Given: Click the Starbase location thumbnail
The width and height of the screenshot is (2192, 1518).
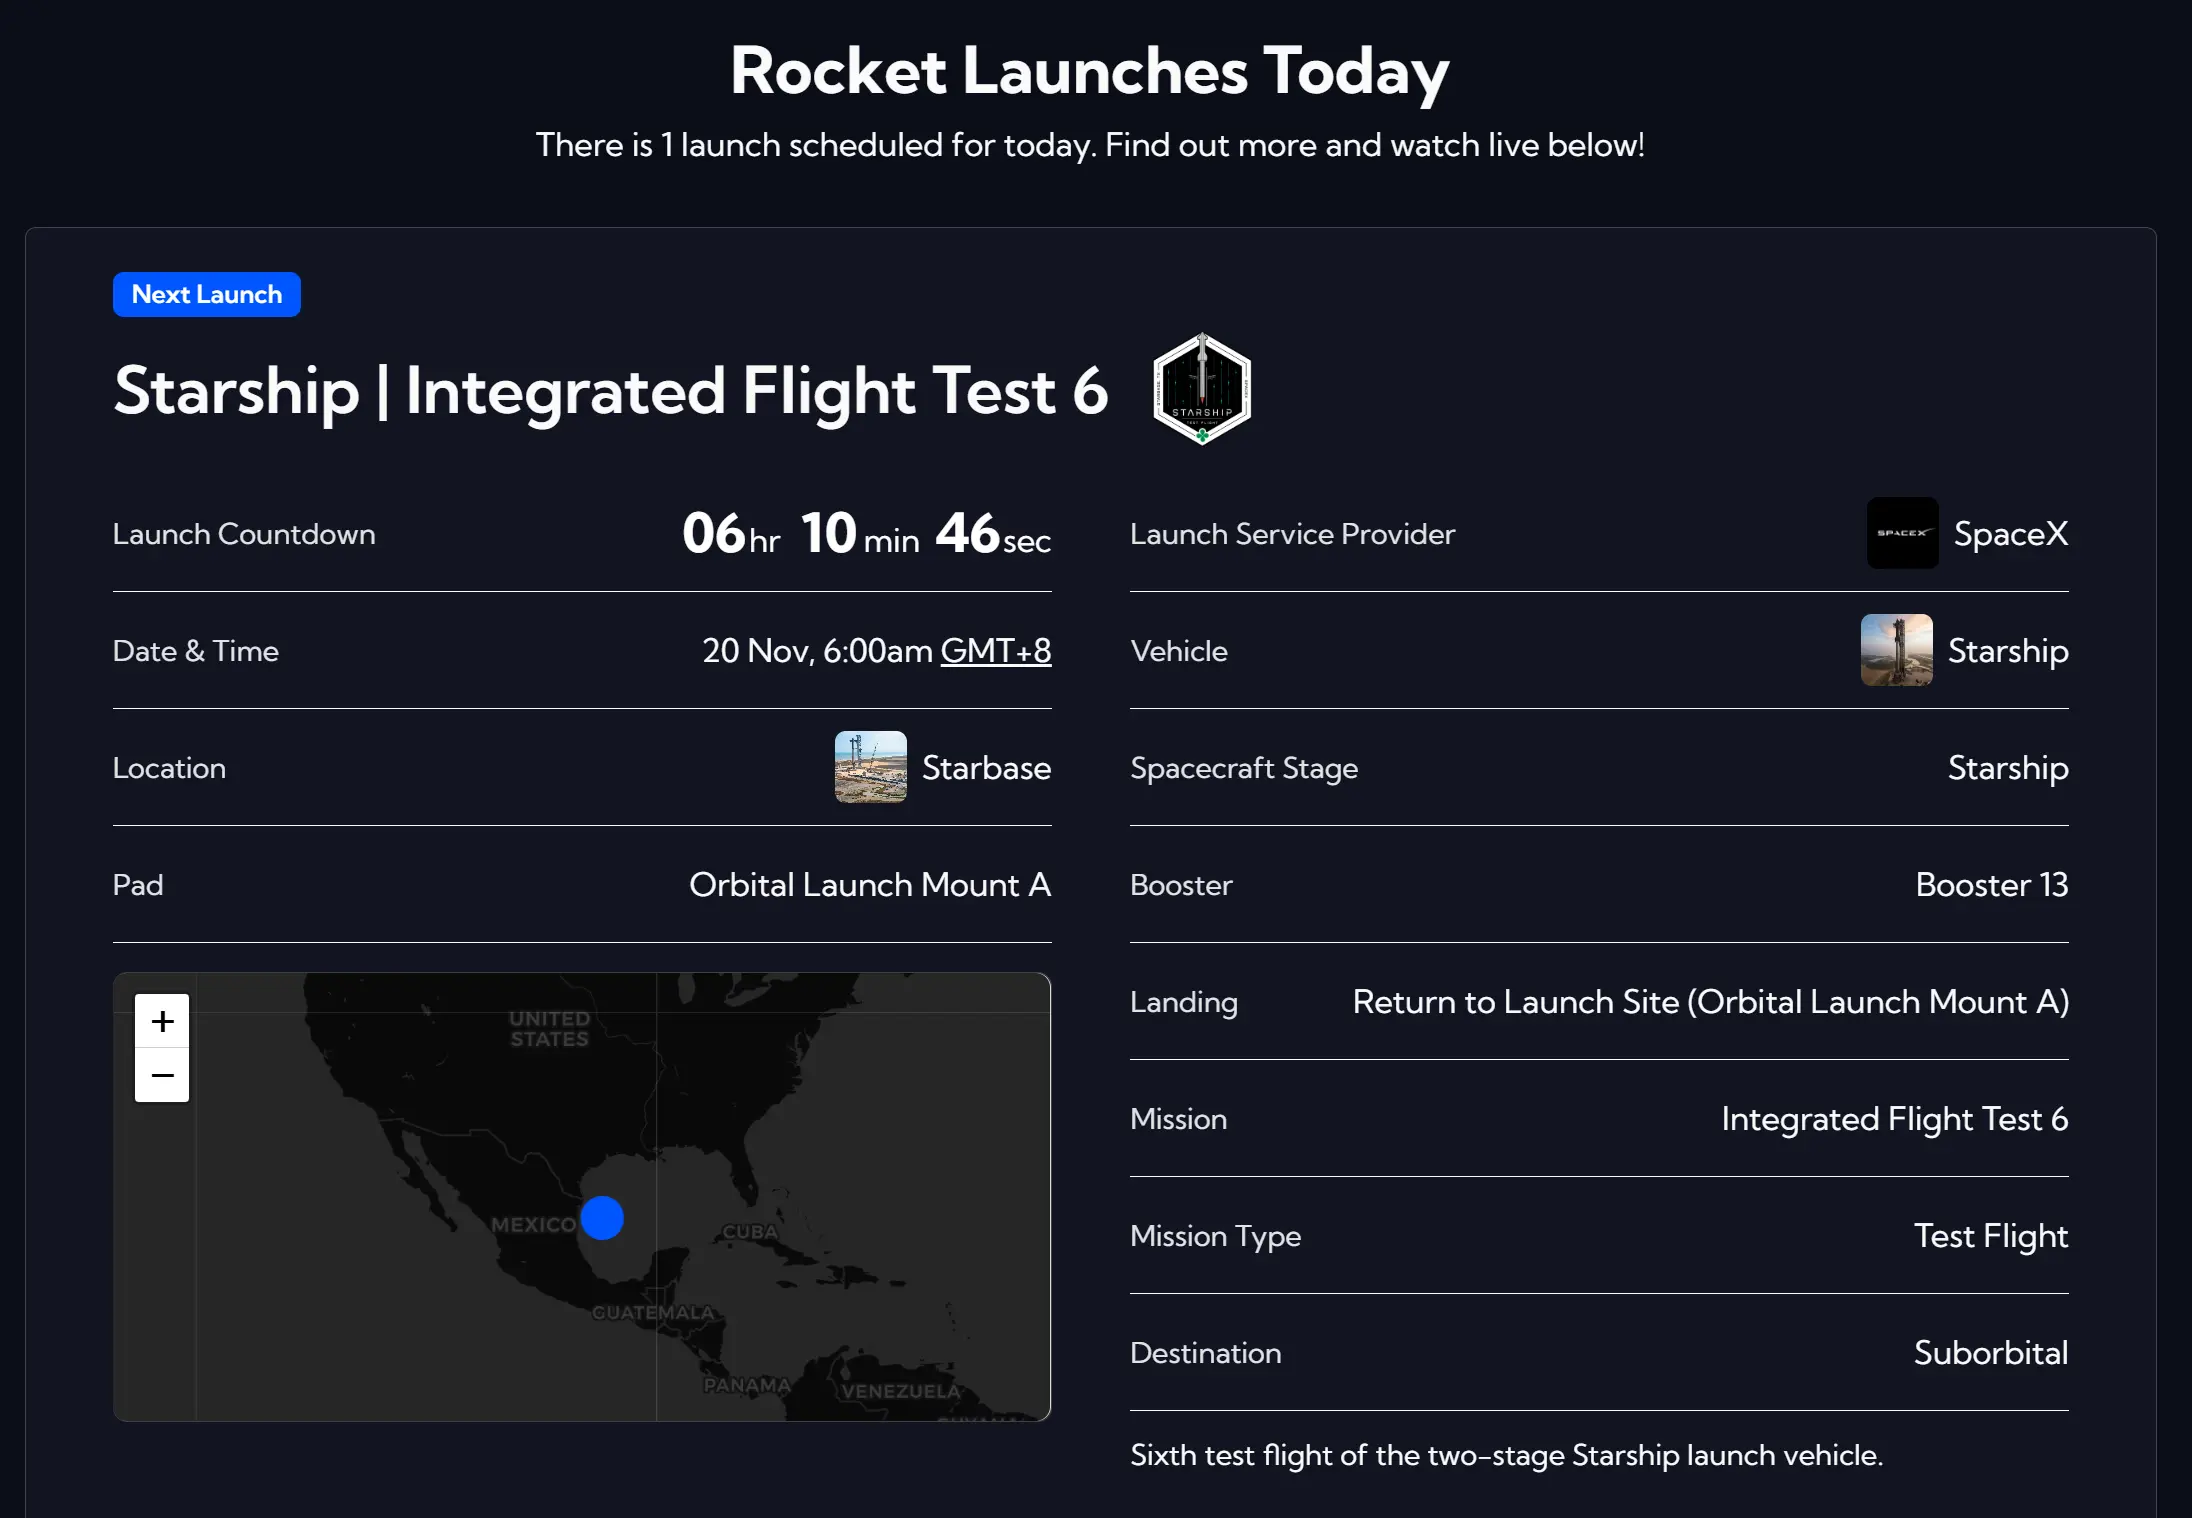Looking at the screenshot, I should (870, 767).
